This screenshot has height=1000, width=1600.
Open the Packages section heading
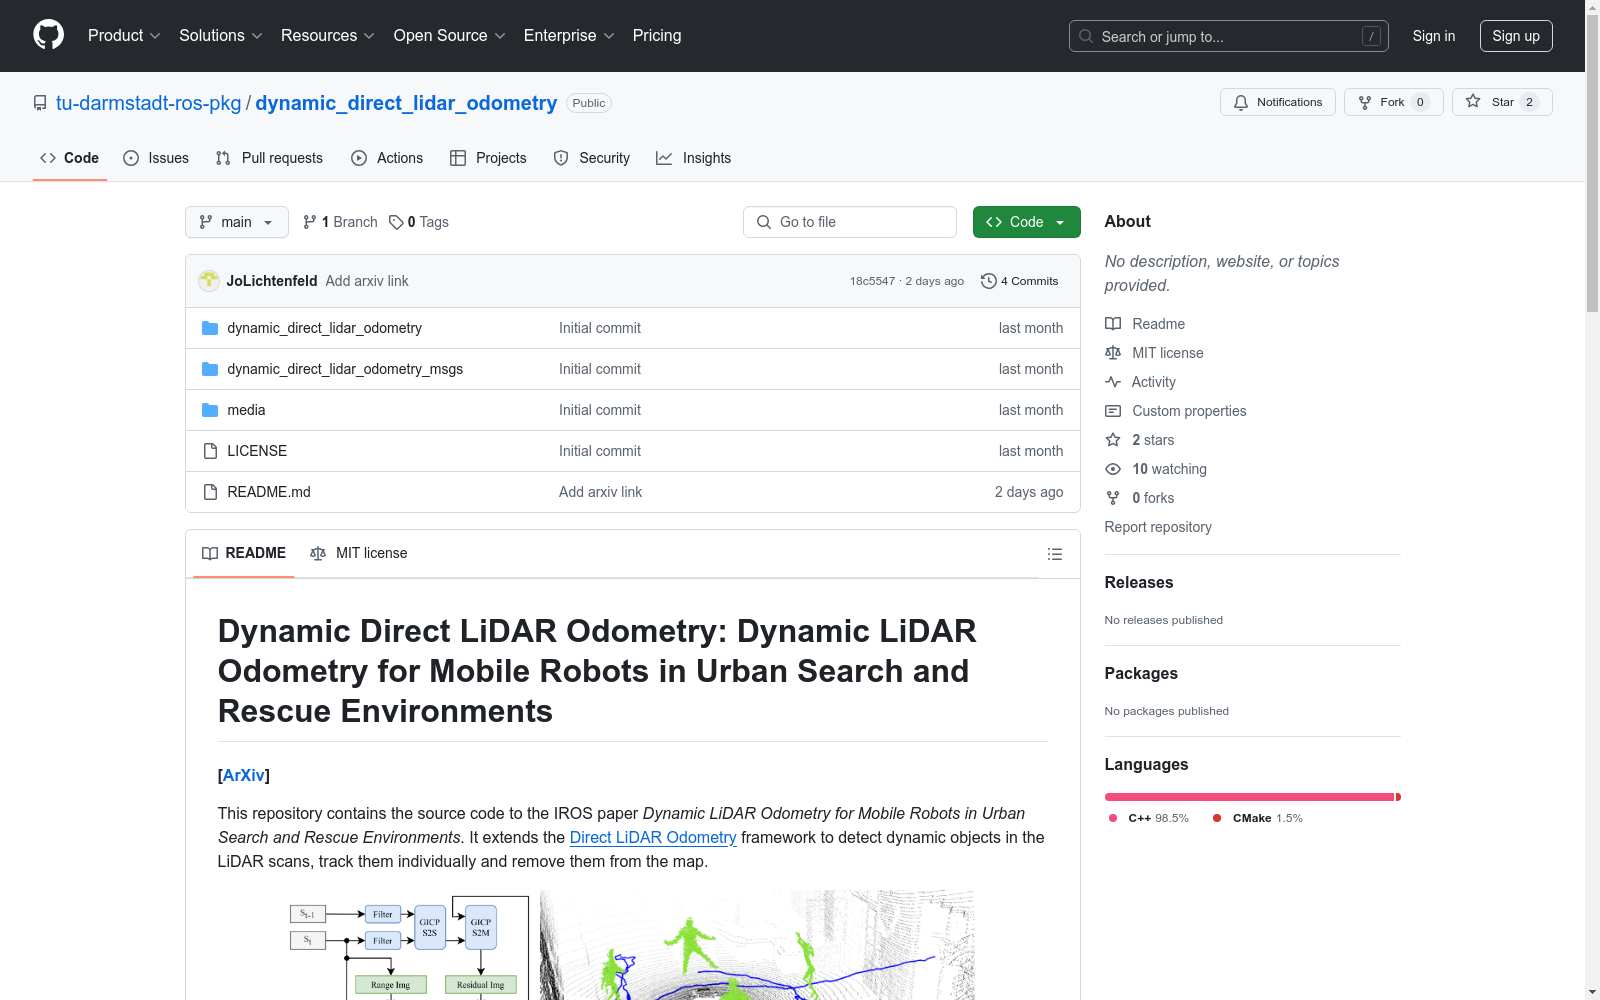[x=1141, y=673]
